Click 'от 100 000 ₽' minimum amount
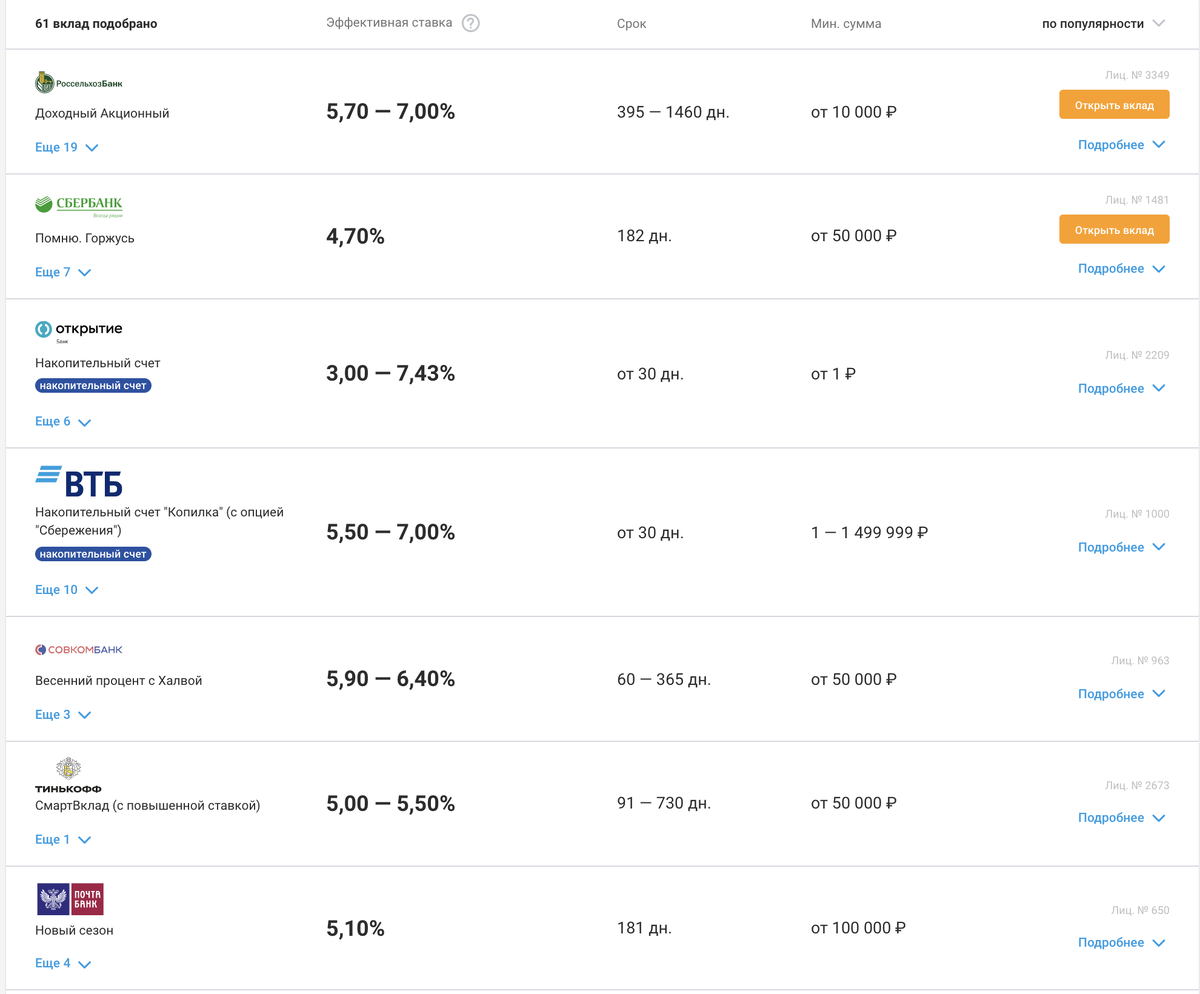Viewport: 1200px width, 994px height. 859,929
